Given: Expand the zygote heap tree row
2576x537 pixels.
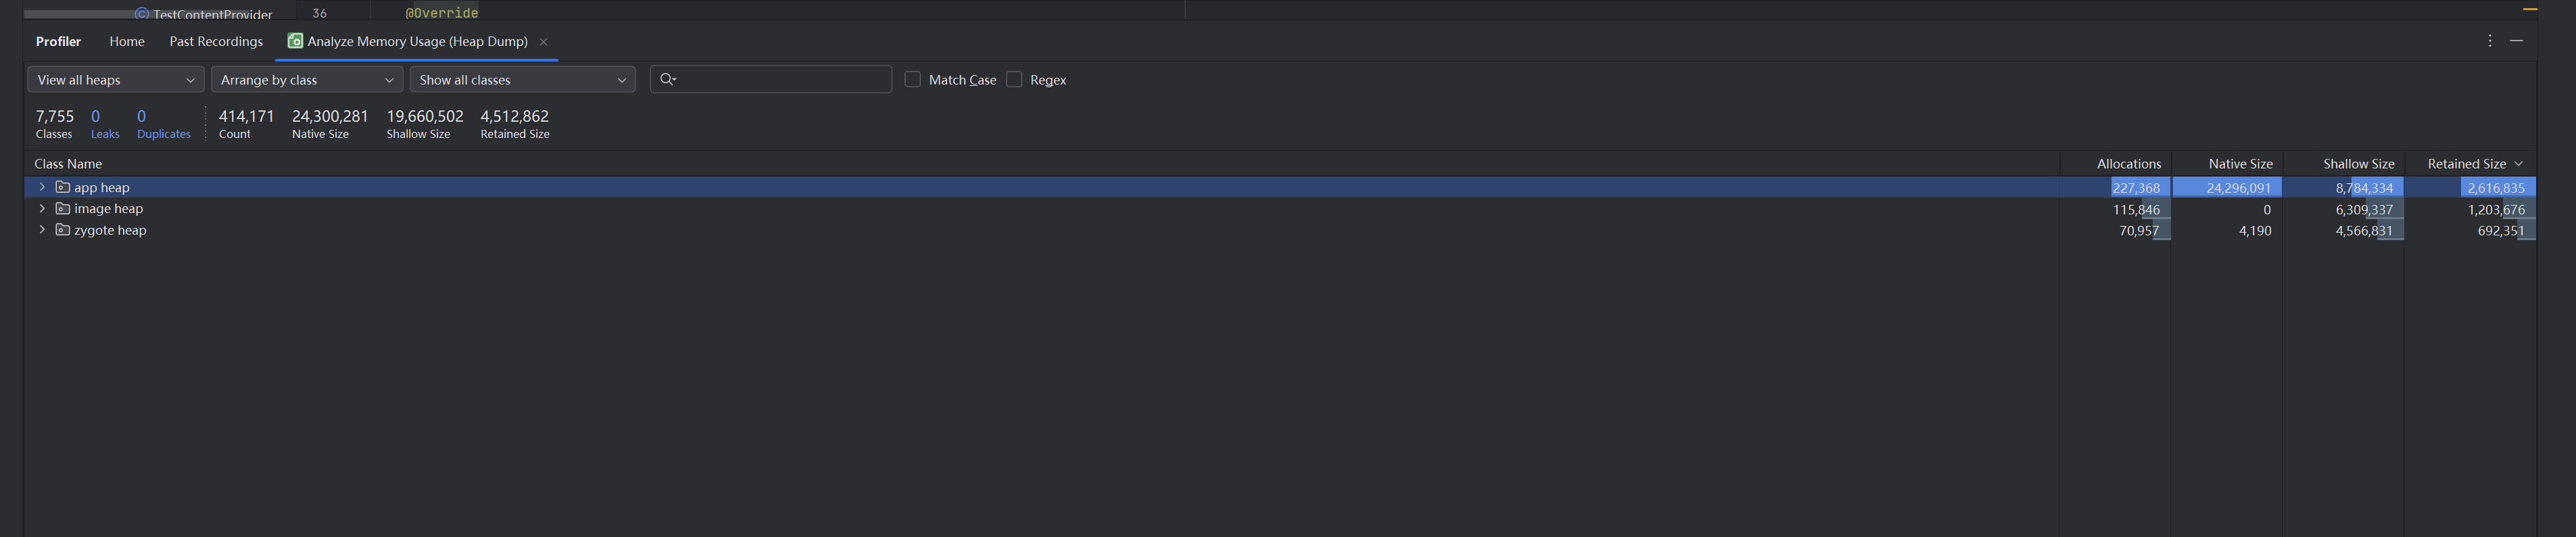Looking at the screenshot, I should pos(42,230).
